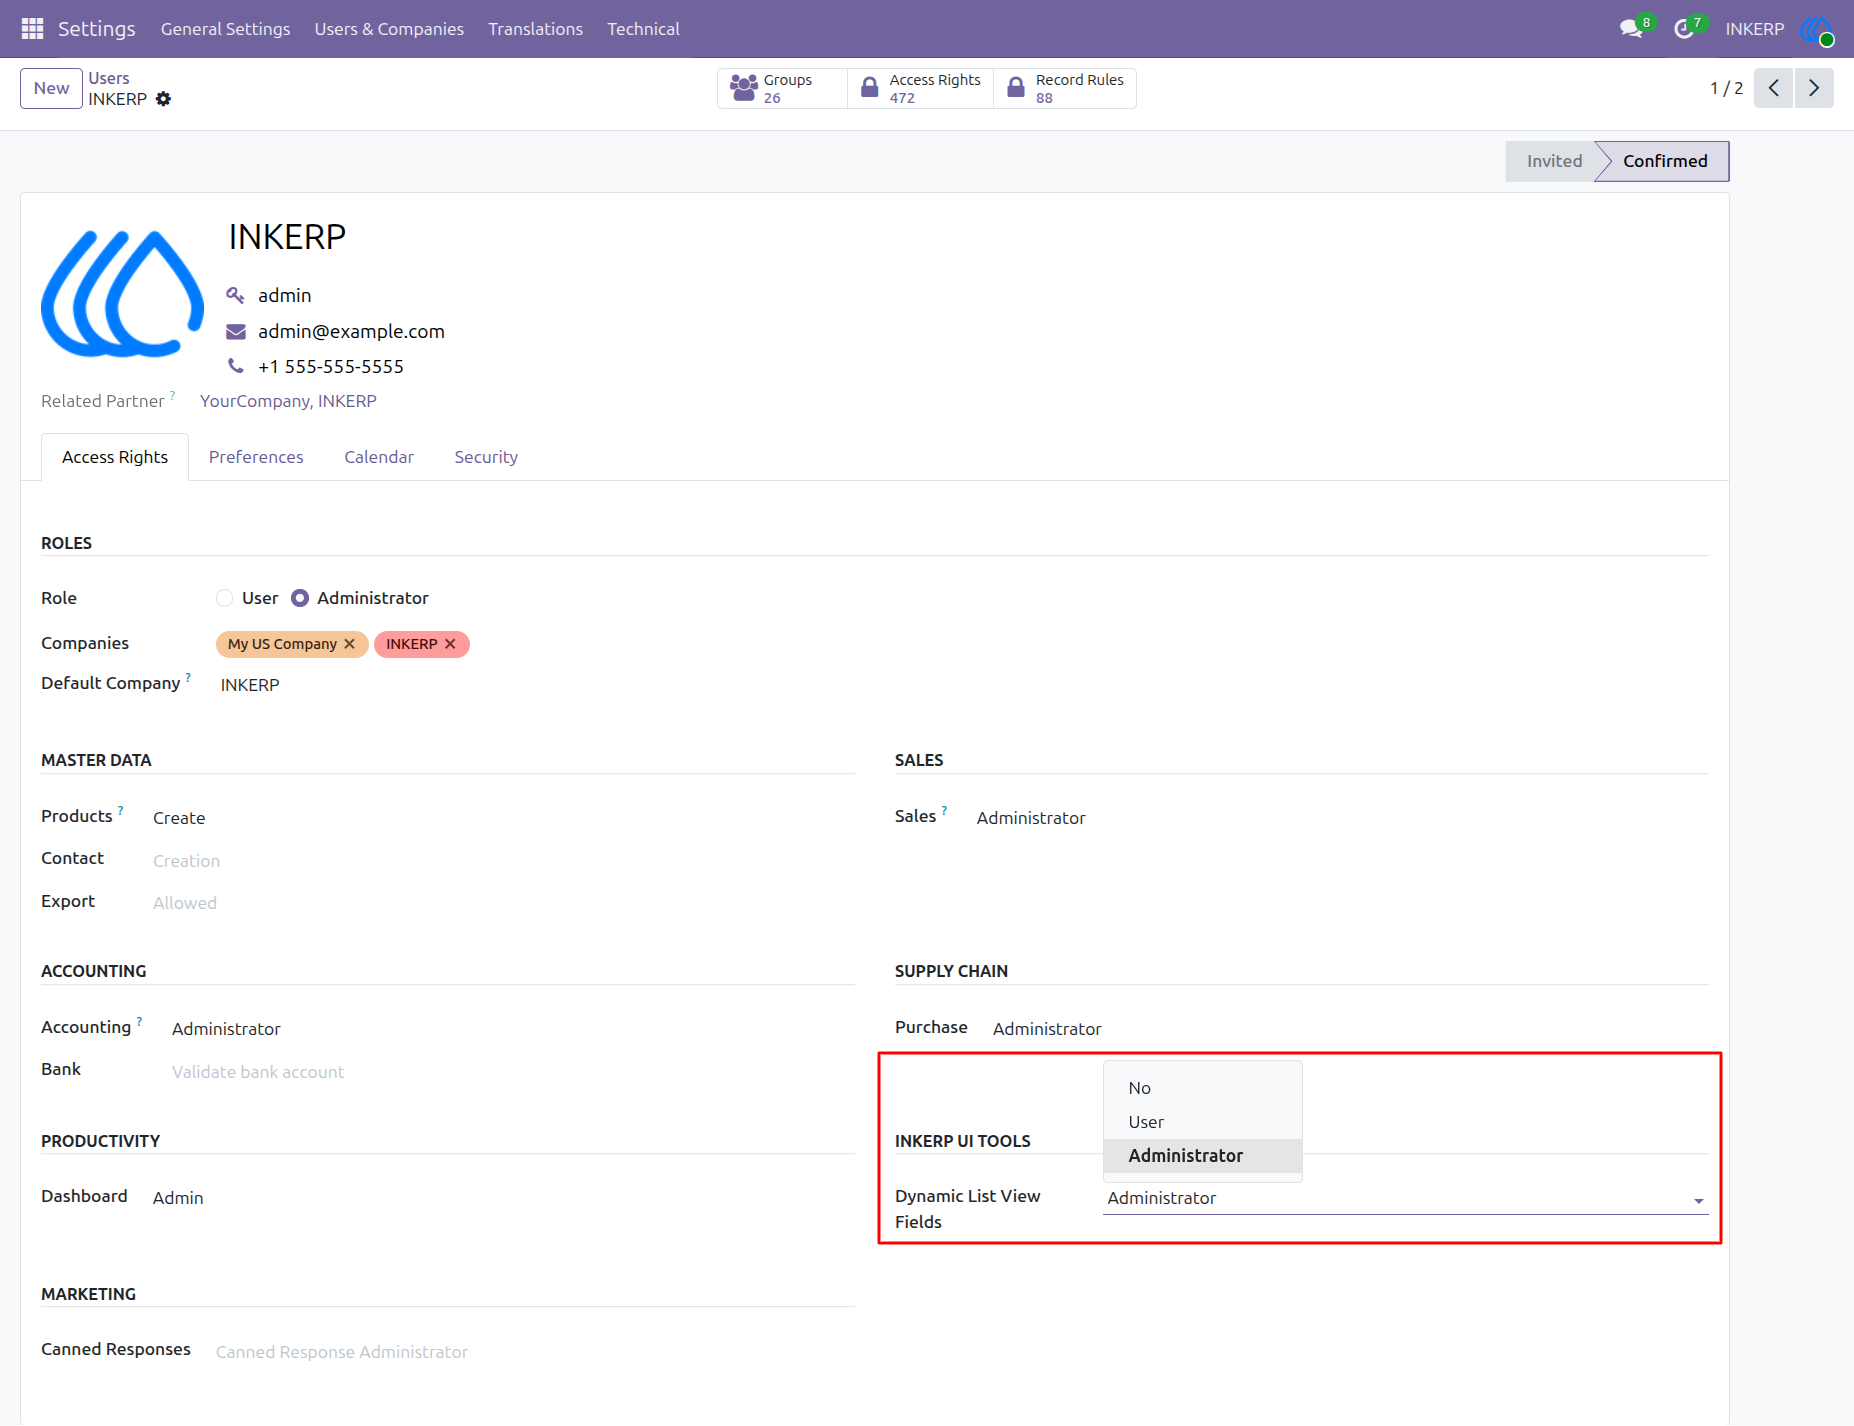This screenshot has height=1426, width=1854.
Task: Open Translations menu
Action: 535,29
